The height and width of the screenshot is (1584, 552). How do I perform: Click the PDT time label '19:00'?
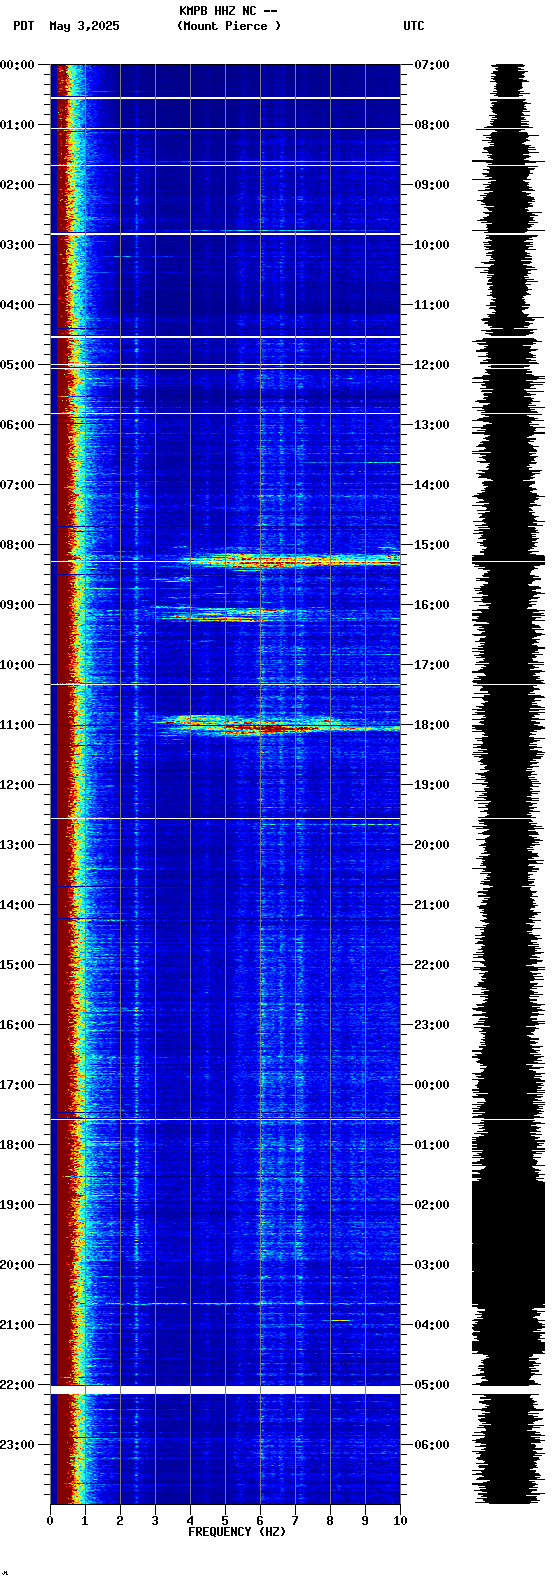17,1205
